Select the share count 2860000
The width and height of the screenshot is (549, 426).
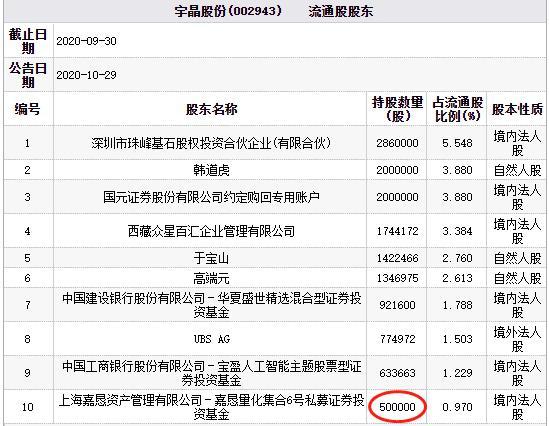(x=397, y=143)
